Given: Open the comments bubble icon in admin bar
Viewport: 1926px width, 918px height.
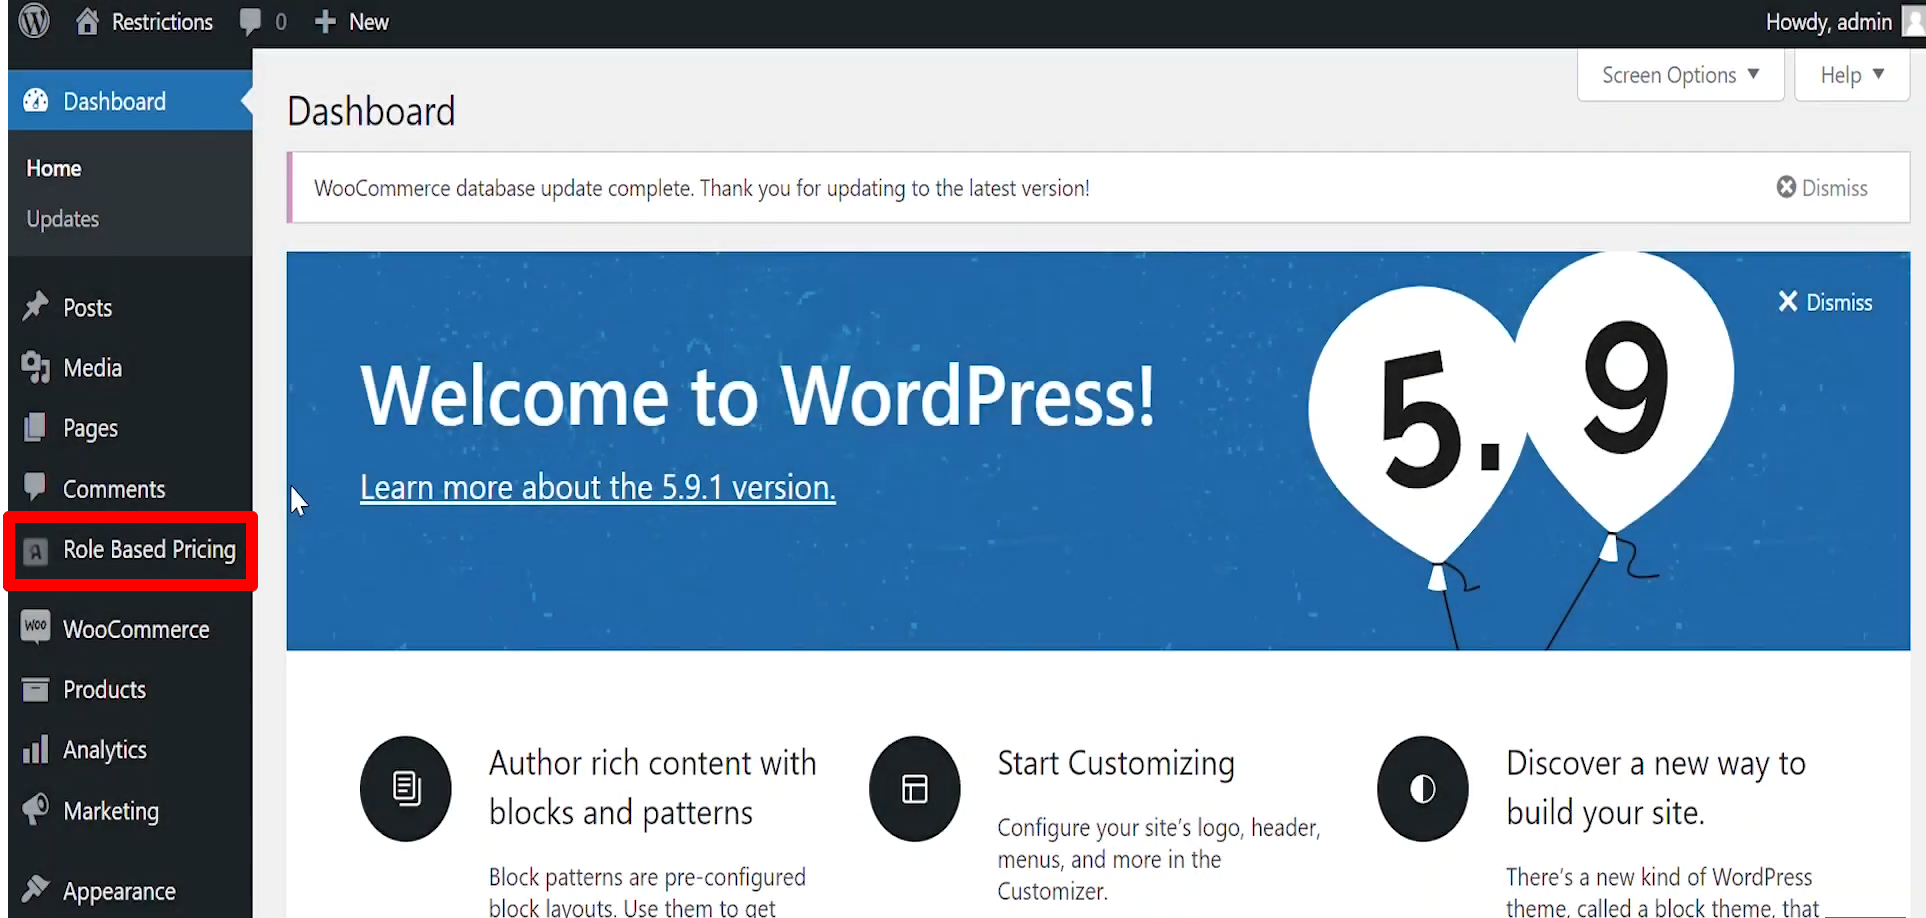Looking at the screenshot, I should [x=250, y=22].
